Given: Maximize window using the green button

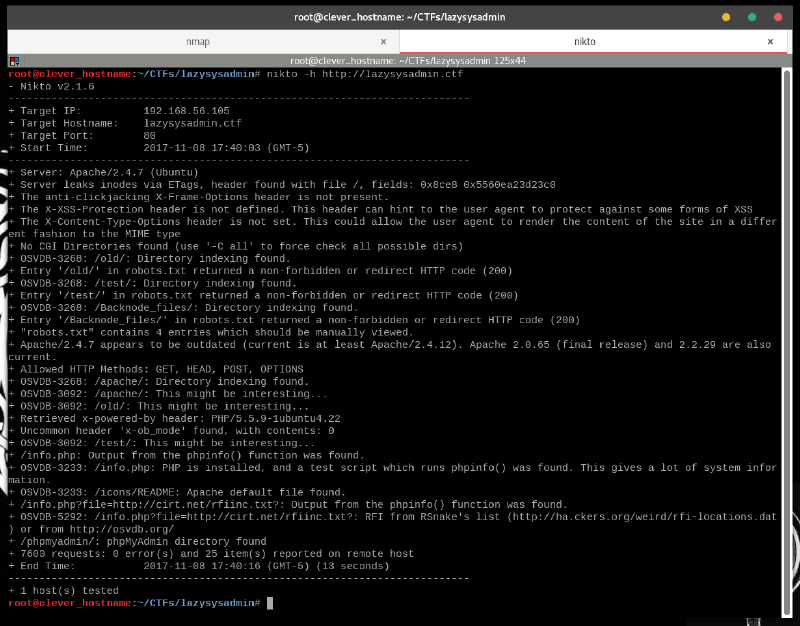Looking at the screenshot, I should [752, 17].
